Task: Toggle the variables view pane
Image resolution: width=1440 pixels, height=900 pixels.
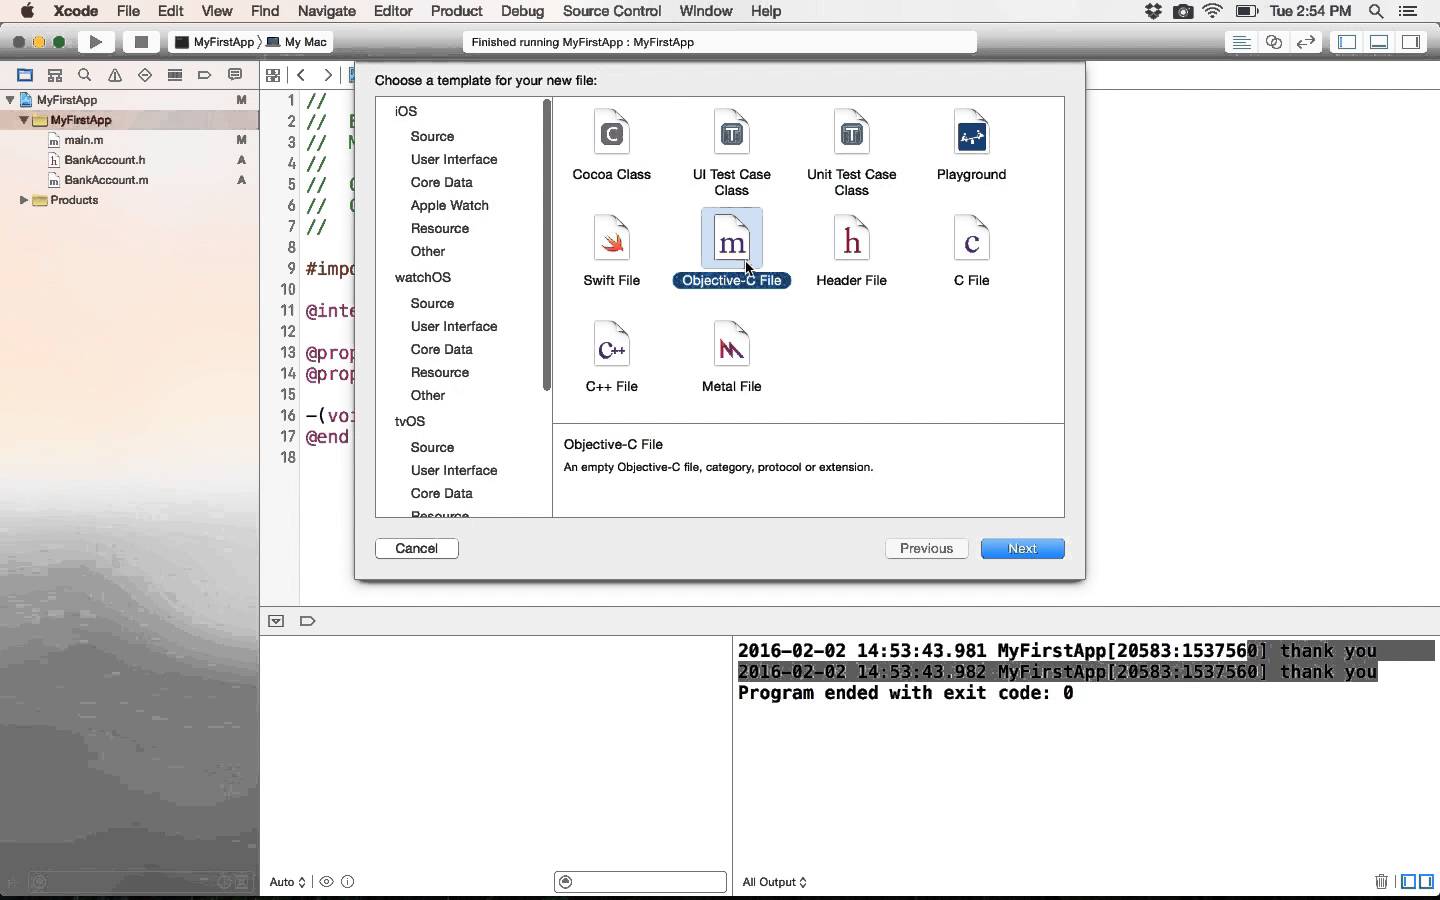Action: click(x=1408, y=881)
